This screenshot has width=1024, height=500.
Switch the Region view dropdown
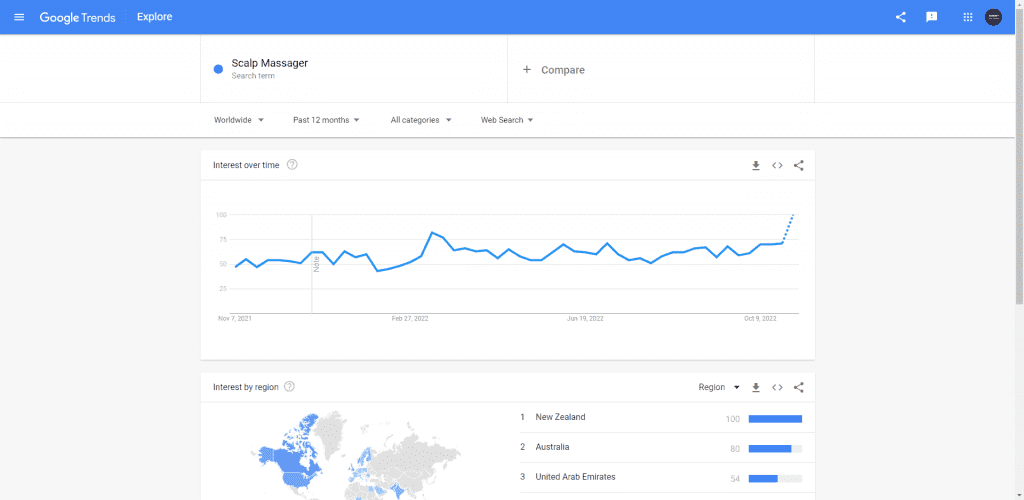719,387
